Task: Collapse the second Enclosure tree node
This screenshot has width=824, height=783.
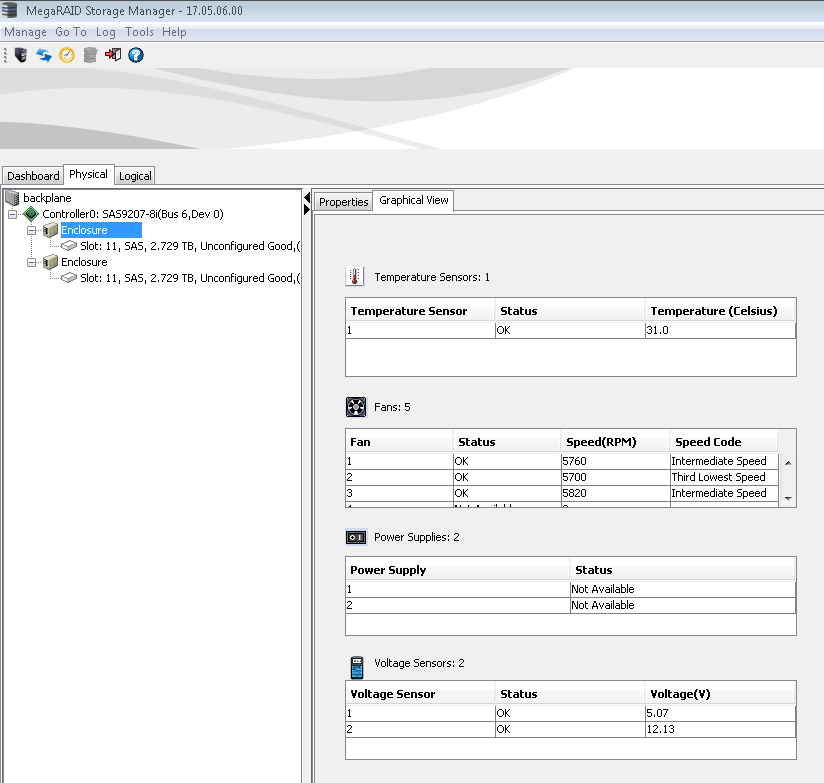Action: [x=32, y=262]
